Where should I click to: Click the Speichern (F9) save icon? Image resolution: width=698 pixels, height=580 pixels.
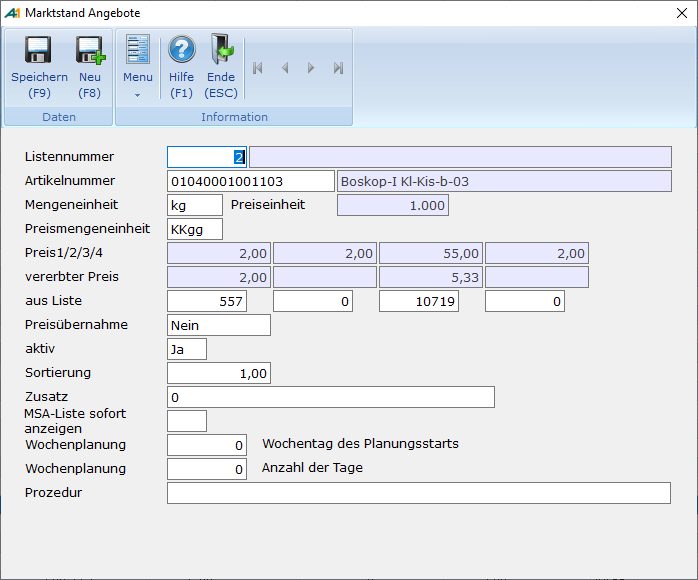point(38,50)
